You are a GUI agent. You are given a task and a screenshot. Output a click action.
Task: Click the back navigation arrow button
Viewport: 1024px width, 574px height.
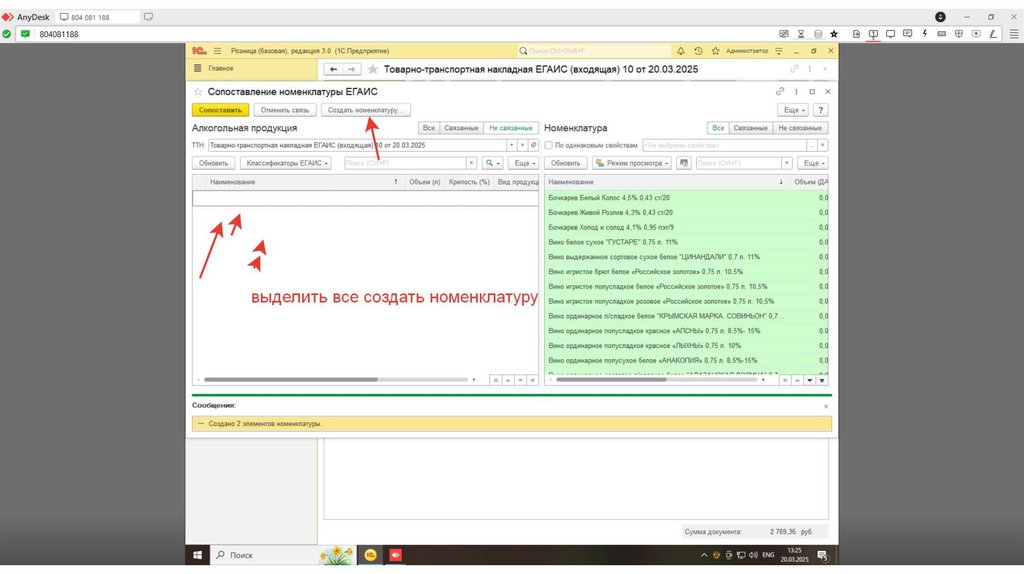pos(335,69)
